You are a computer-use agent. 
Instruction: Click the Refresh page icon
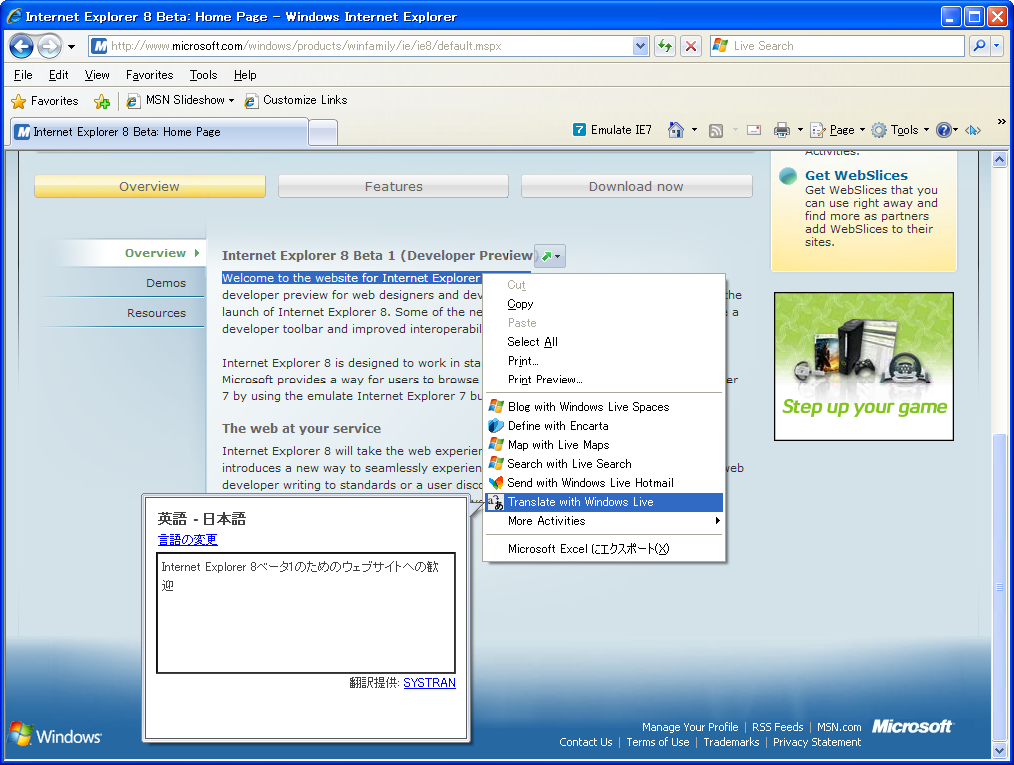[665, 46]
